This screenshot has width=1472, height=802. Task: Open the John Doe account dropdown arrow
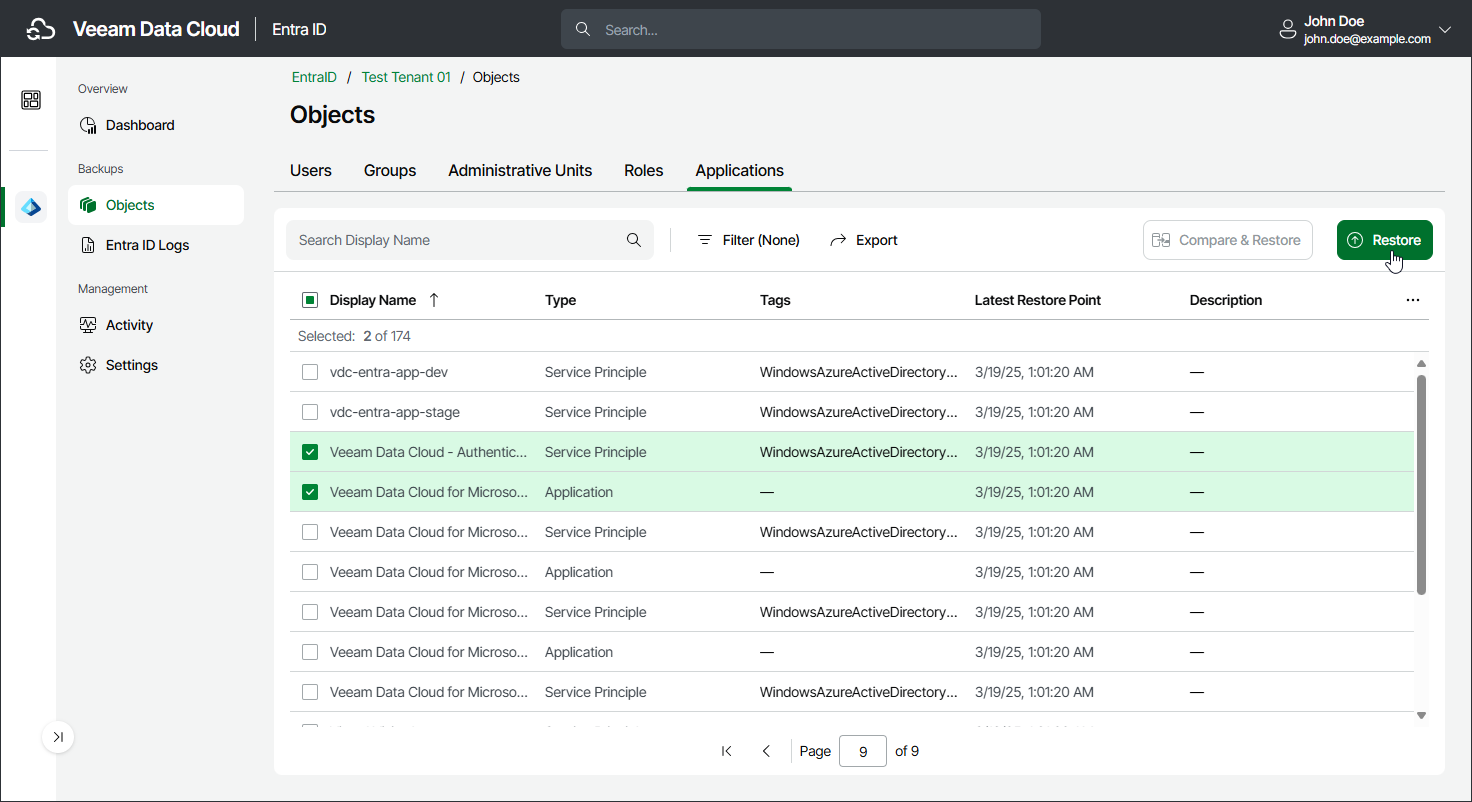[1444, 30]
